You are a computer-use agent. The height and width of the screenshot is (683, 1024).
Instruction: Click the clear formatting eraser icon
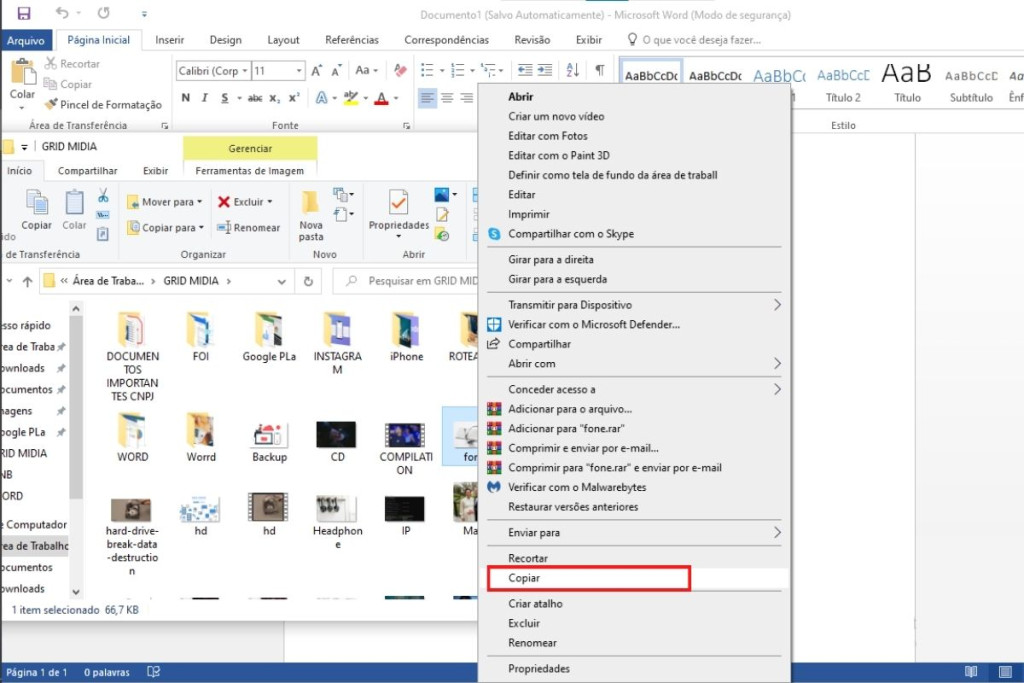click(x=398, y=71)
